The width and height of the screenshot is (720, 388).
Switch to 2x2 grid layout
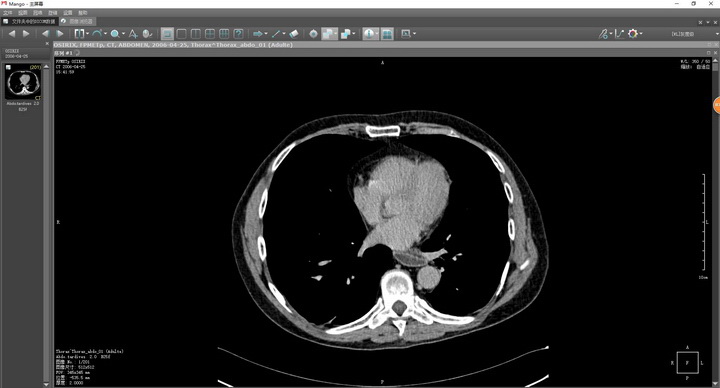(x=210, y=34)
